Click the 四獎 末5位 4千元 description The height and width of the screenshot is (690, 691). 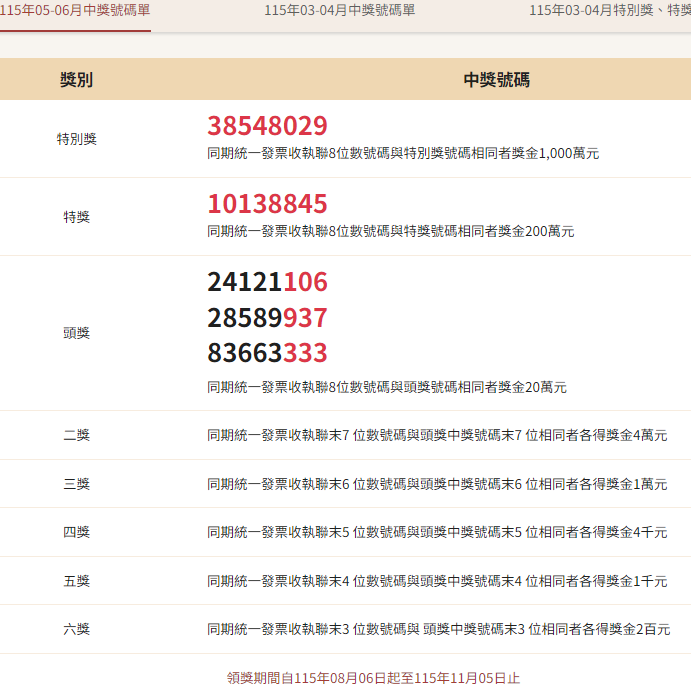[437, 532]
